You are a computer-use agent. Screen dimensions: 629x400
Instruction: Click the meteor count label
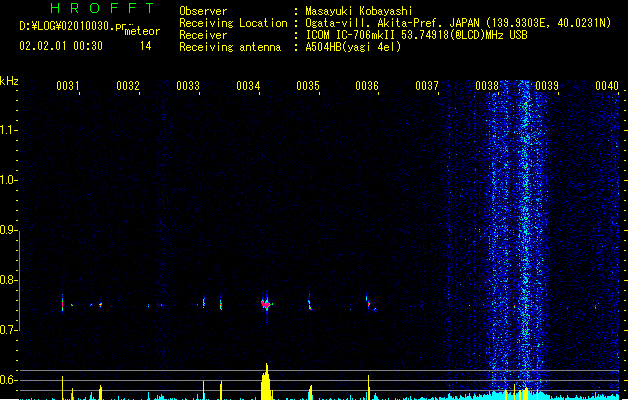click(x=142, y=31)
